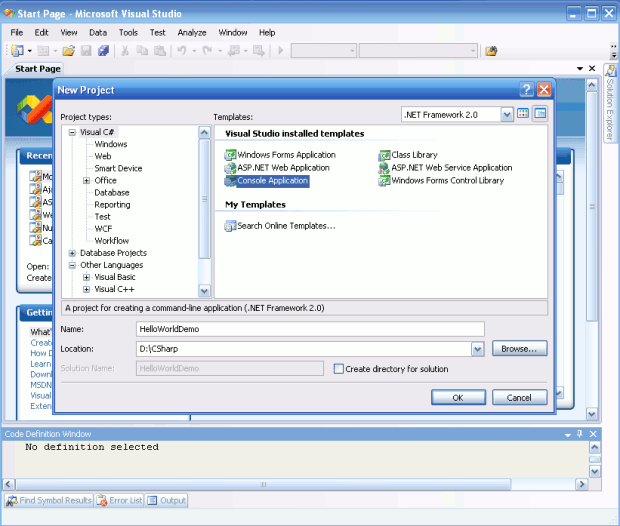Click the New Project toolbar icon
Image resolution: width=620 pixels, height=526 pixels.
click(17, 51)
